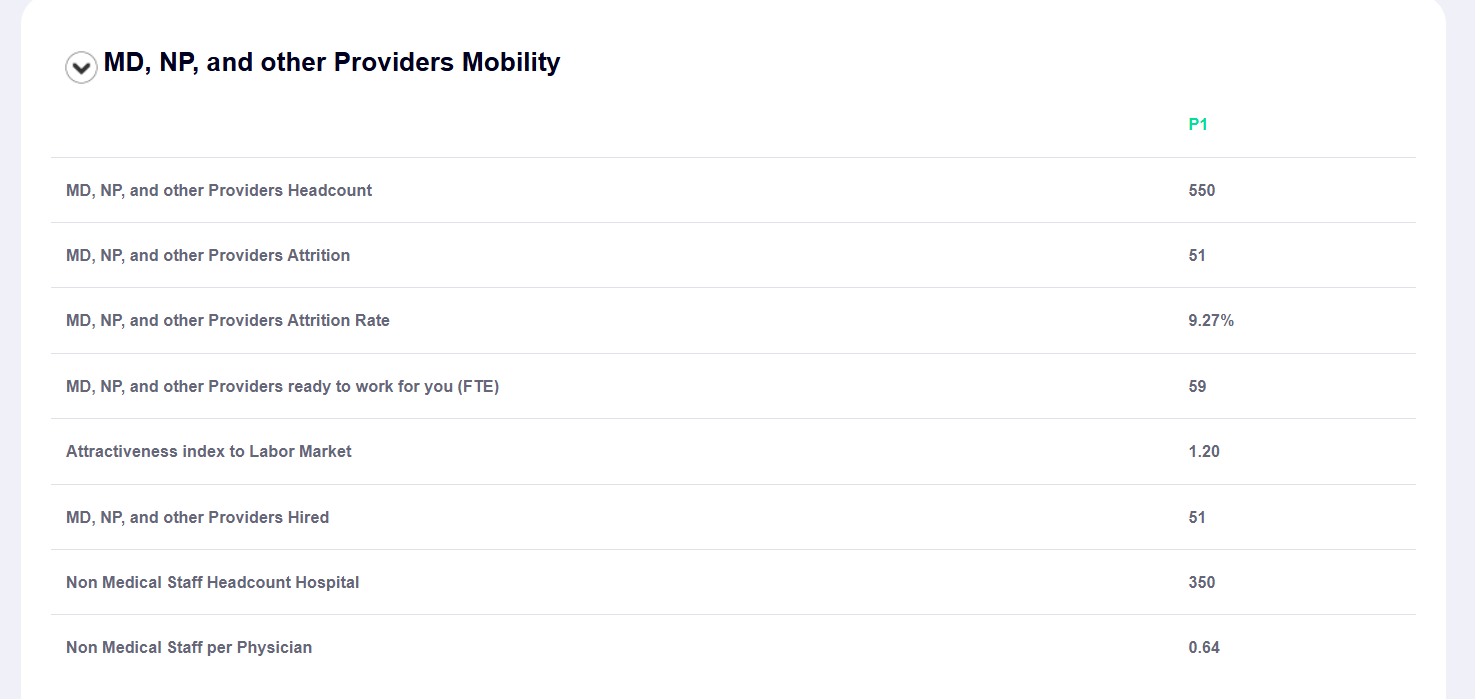
Task: Click the headcount value 550 in column P1
Action: 1202,190
